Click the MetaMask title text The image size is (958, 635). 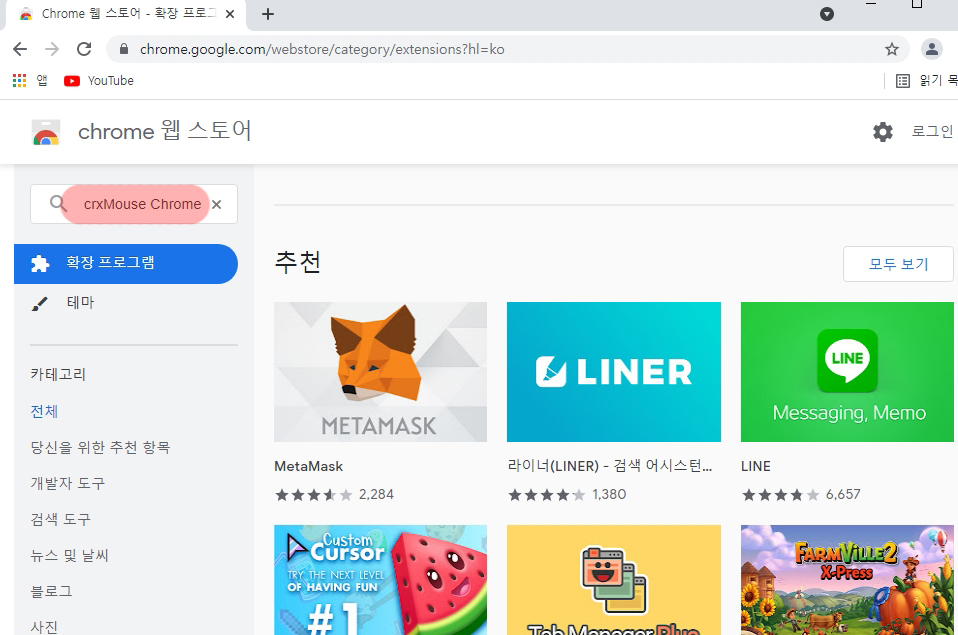point(309,466)
